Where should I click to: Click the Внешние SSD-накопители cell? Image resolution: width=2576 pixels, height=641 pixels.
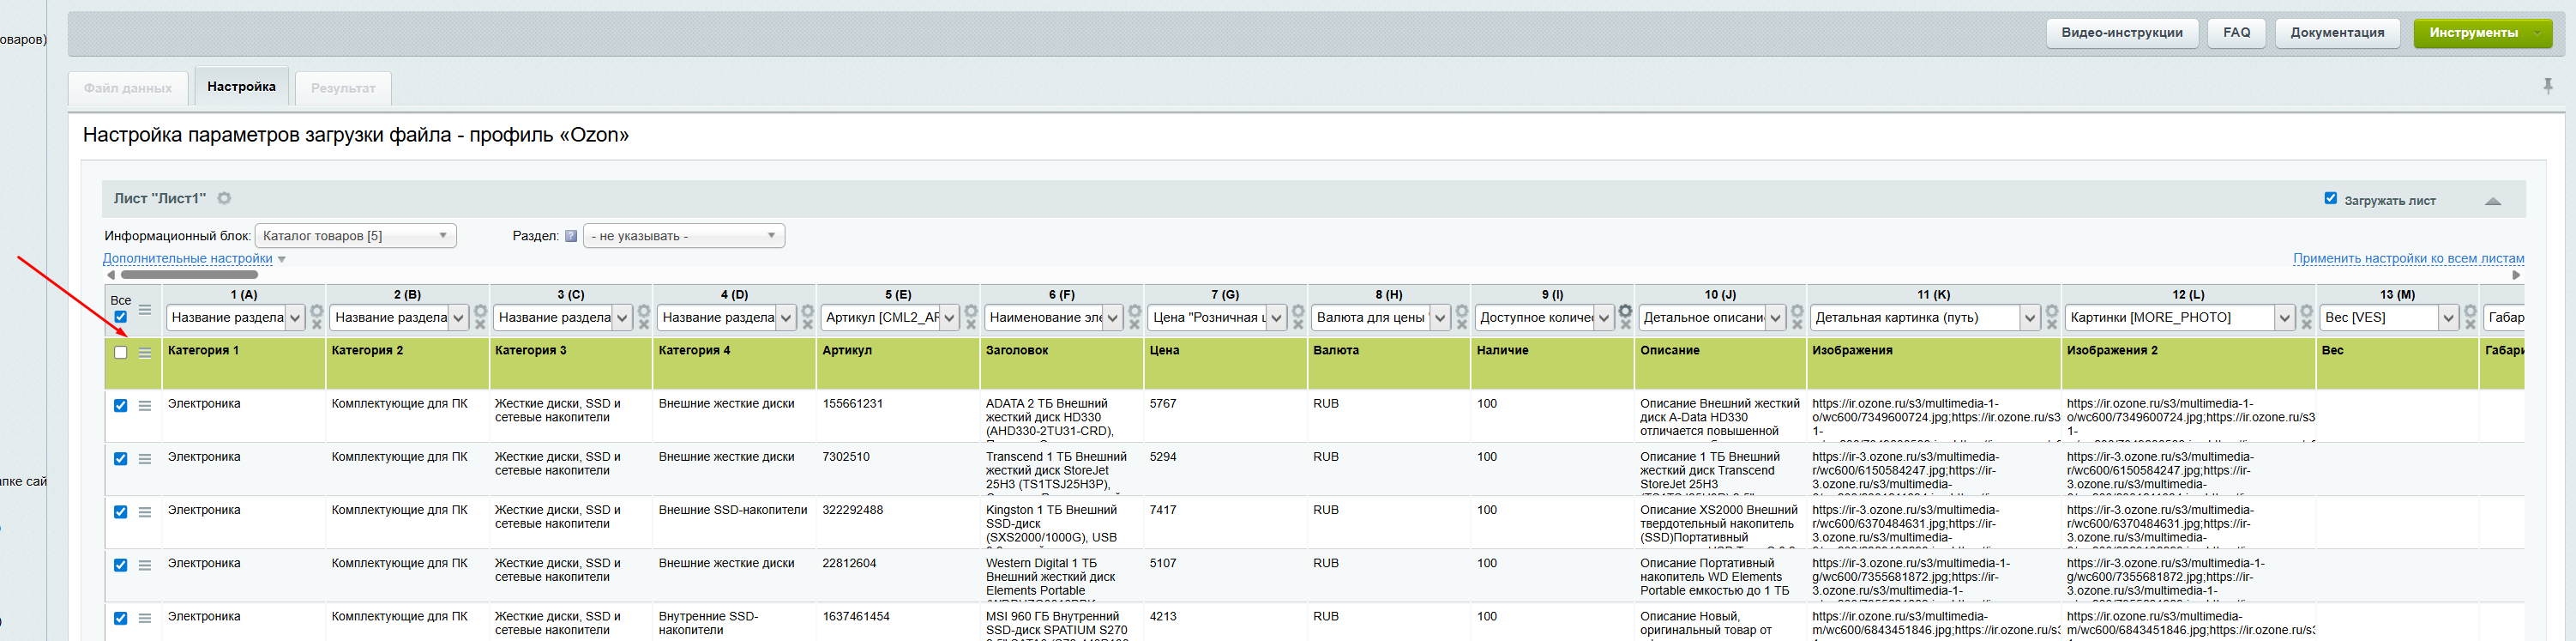point(735,522)
